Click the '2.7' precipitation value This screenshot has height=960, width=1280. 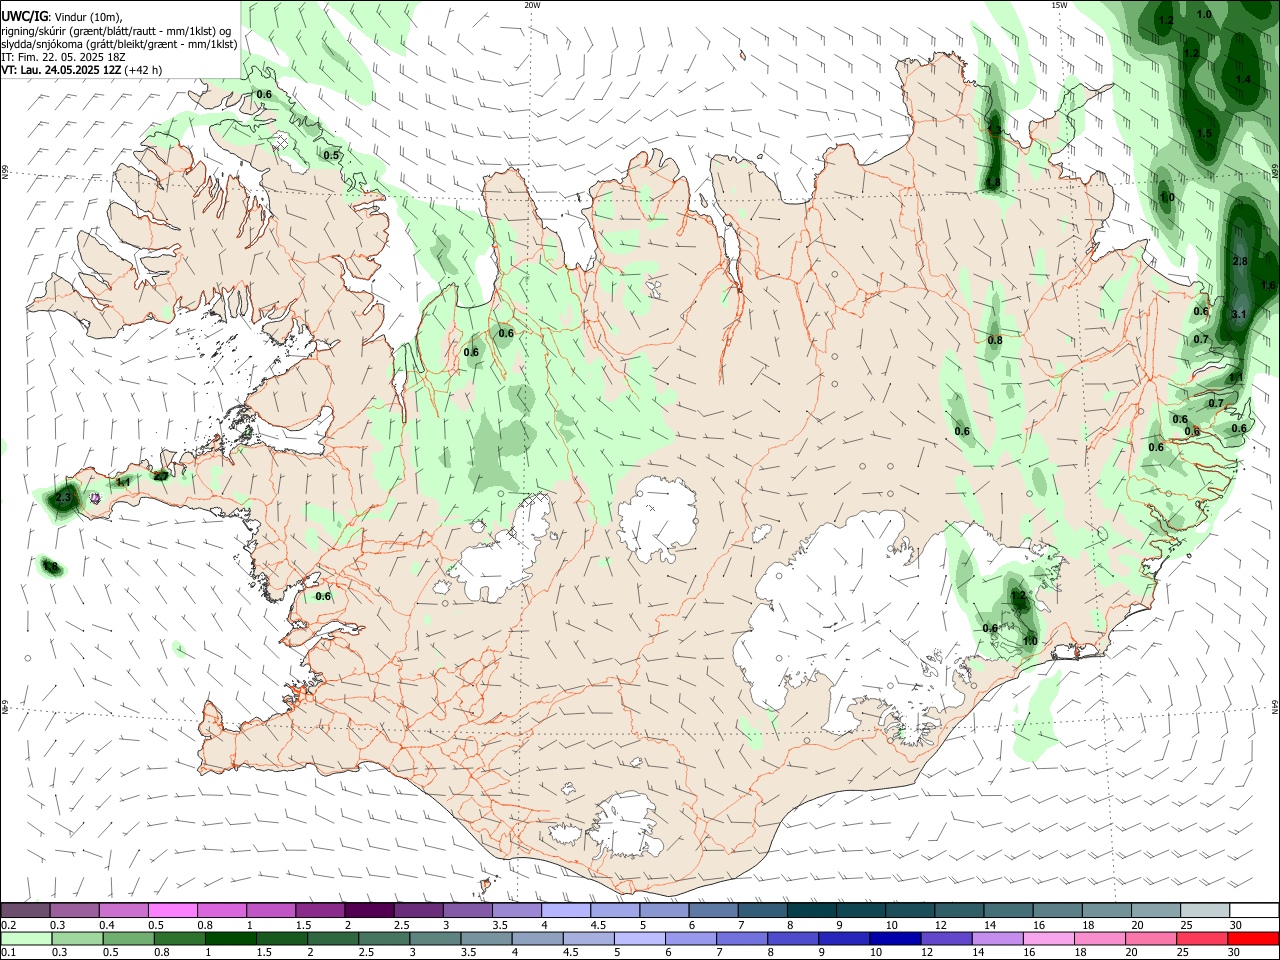click(160, 476)
